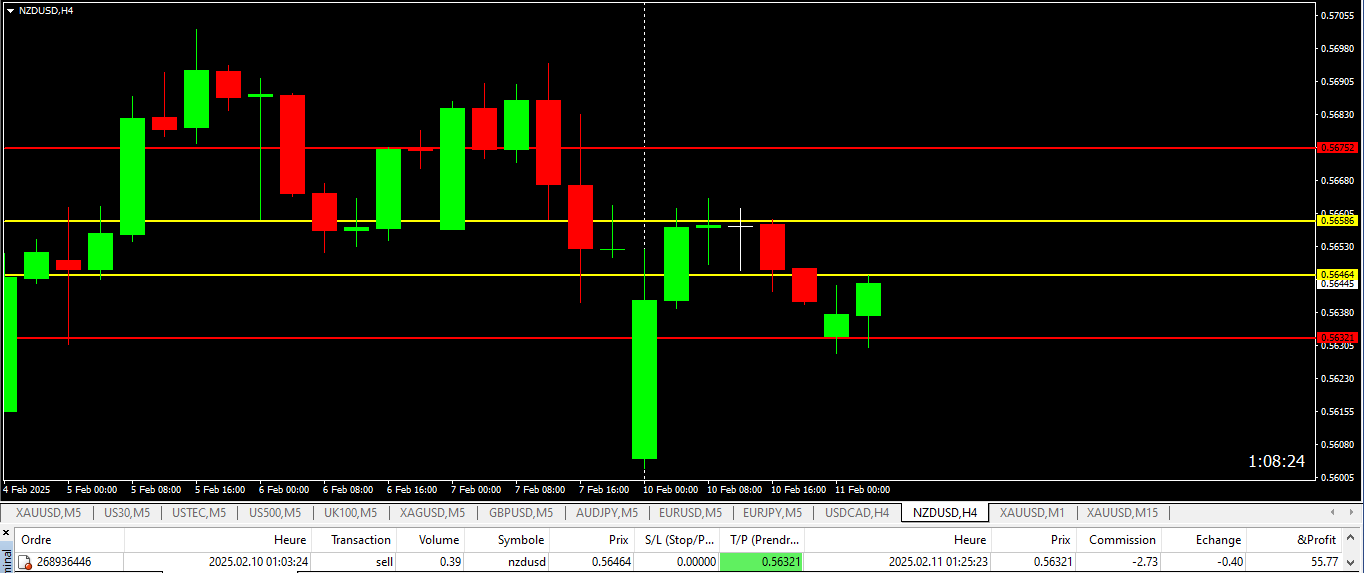Select the XAGUSD,M5 chart tab

(x=432, y=513)
